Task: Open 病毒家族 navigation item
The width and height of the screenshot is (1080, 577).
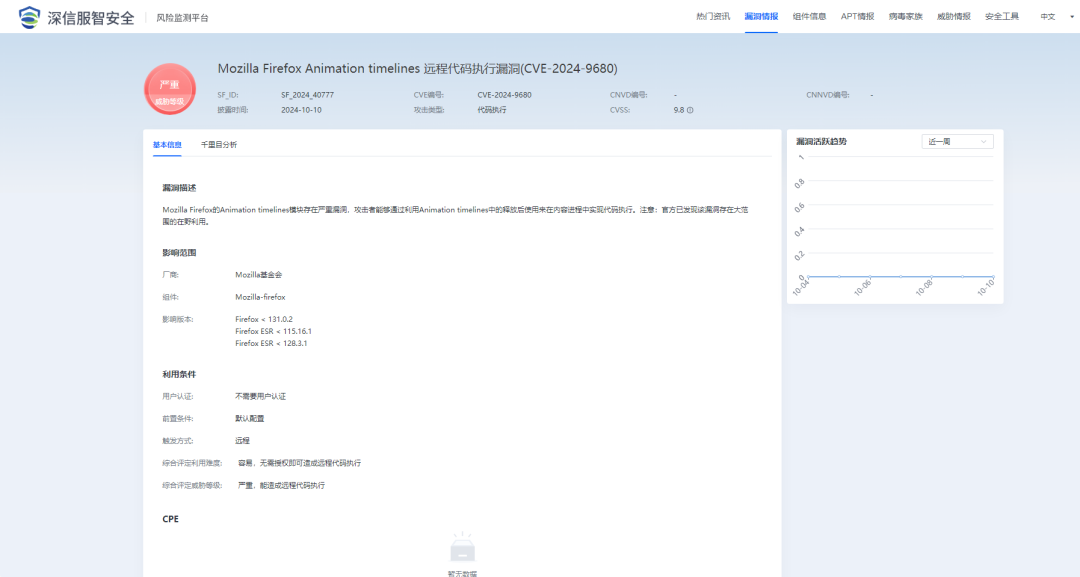Action: coord(905,17)
